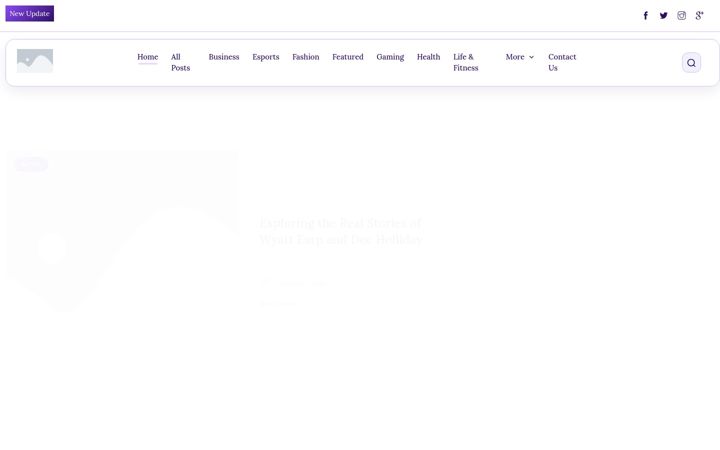The height and width of the screenshot is (450, 720).
Task: Click the faded featured post thumbnail
Action: (122, 232)
